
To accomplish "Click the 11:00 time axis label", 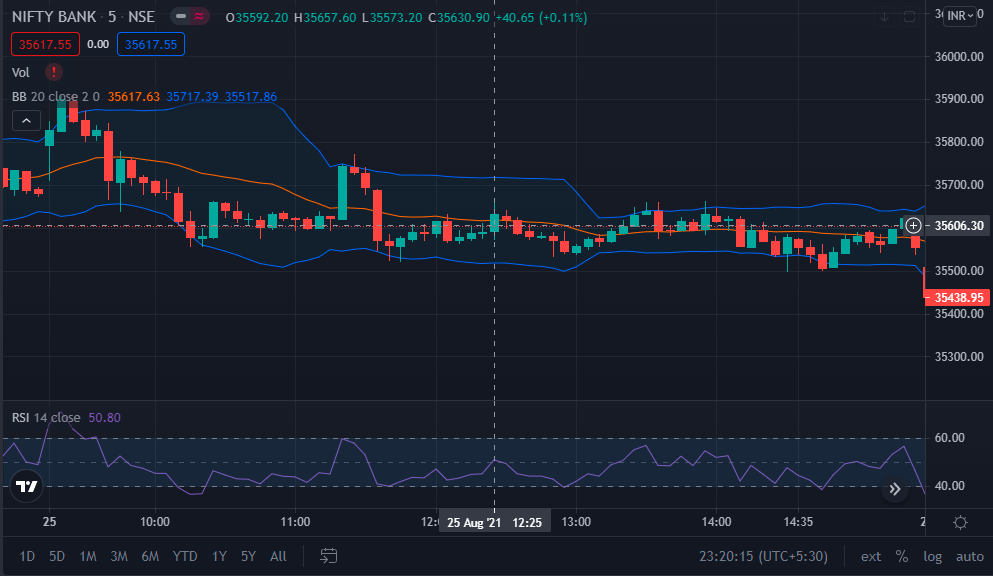I will (x=295, y=522).
